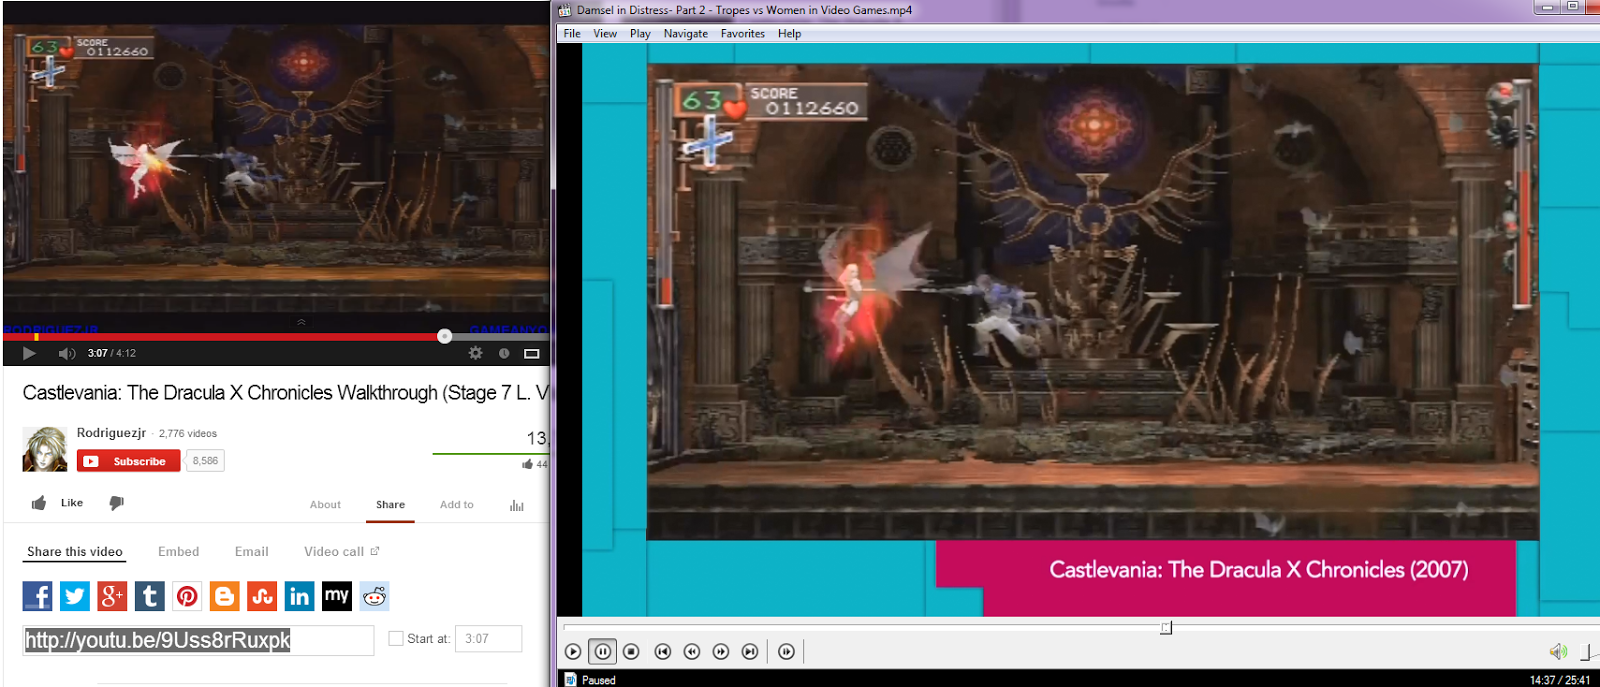Open the About tab under the video
The image size is (1600, 687).
[x=325, y=505]
